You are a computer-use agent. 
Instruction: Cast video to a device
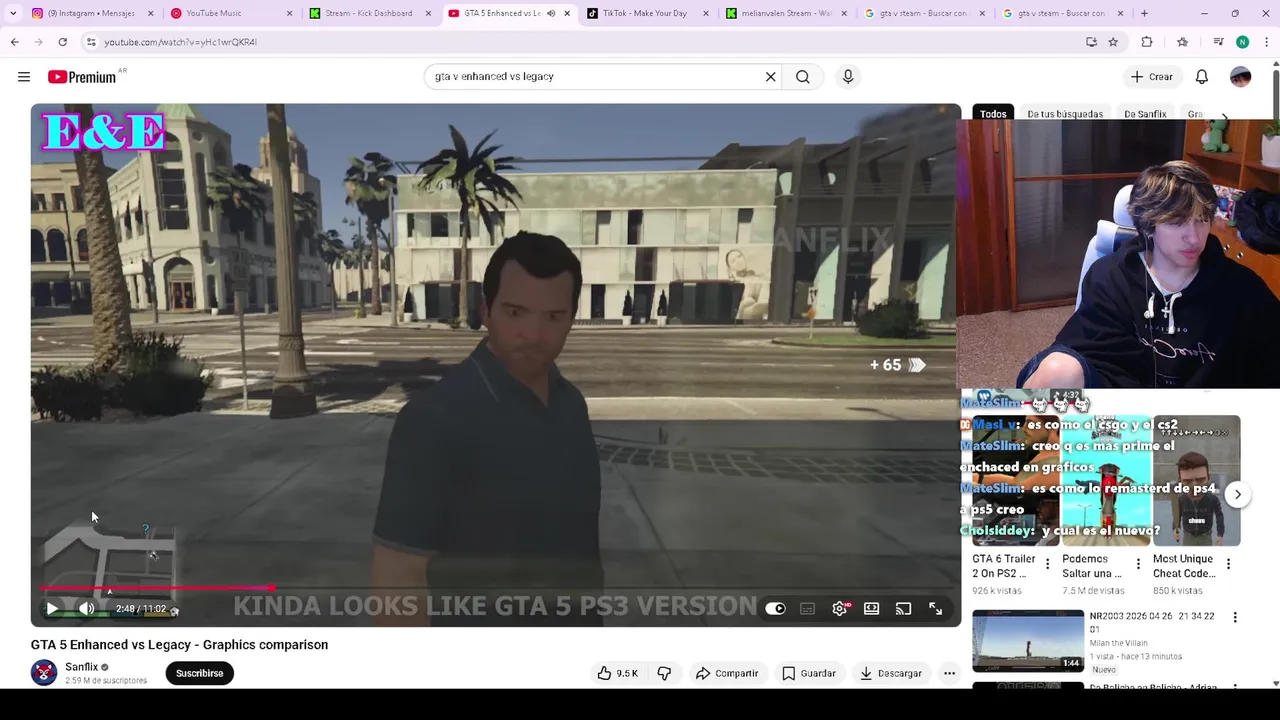tap(904, 608)
